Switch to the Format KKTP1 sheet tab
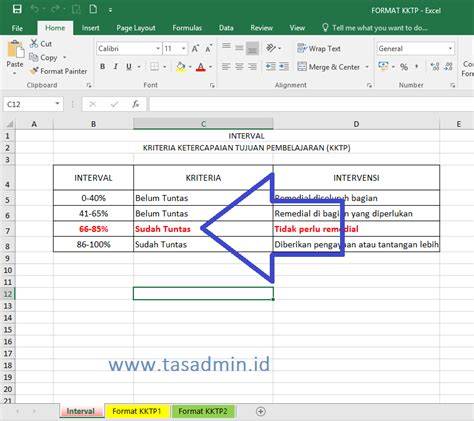This screenshot has height=421, width=474. tap(137, 411)
